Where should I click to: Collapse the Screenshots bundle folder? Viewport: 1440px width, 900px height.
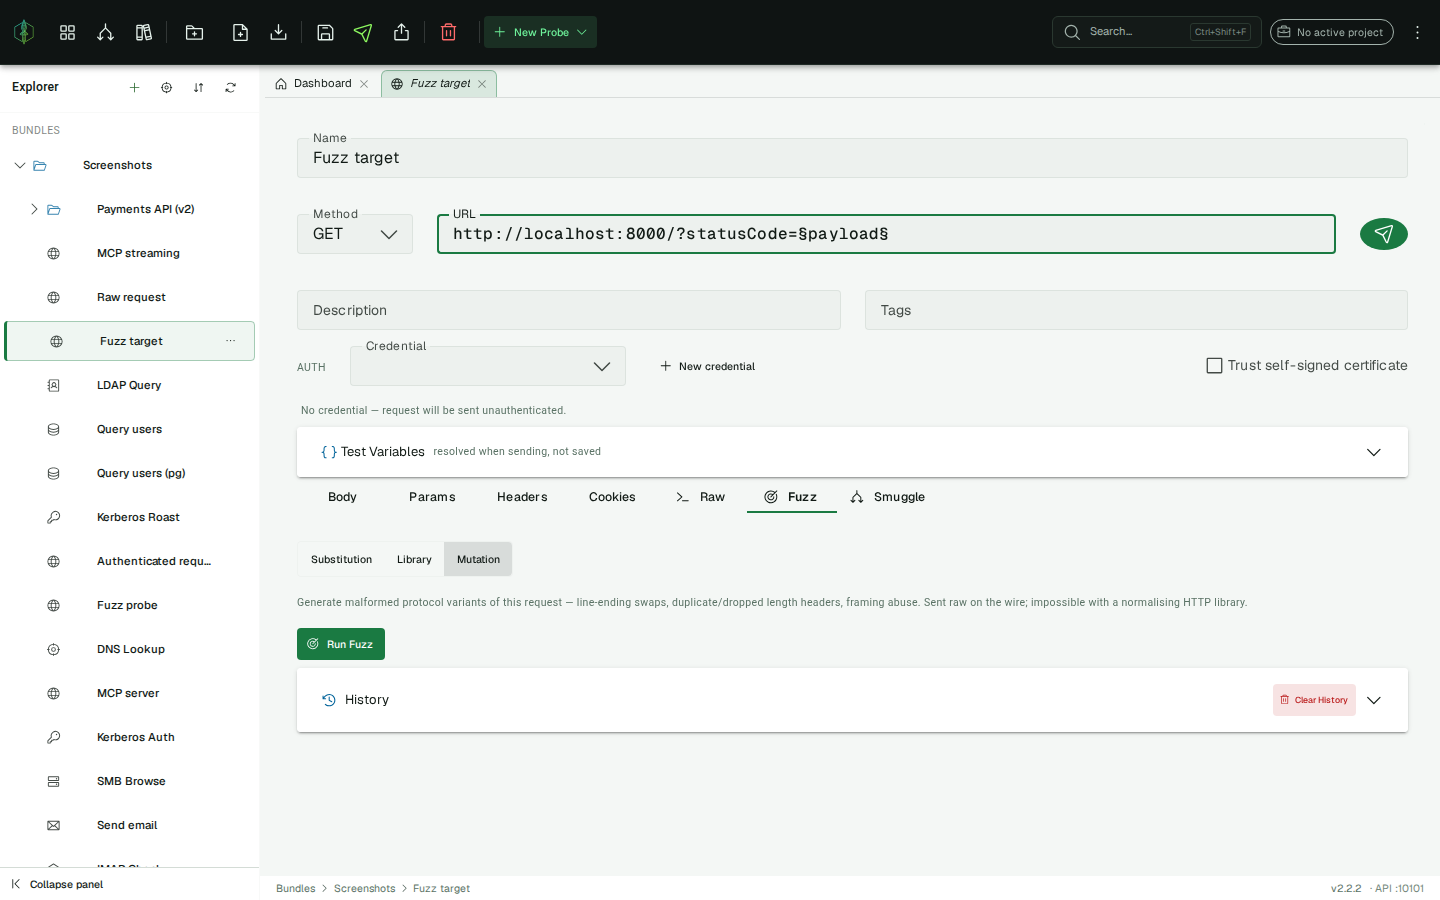[x=19, y=165]
